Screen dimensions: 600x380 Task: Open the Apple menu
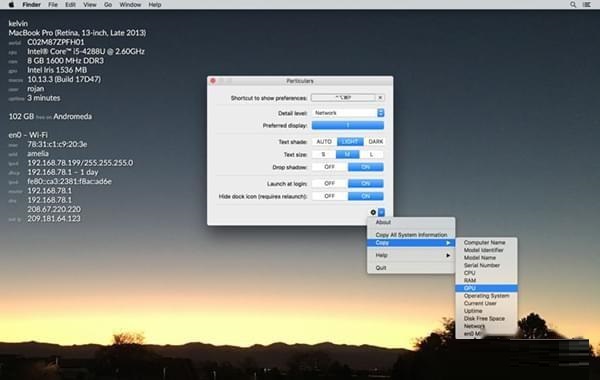11,5
